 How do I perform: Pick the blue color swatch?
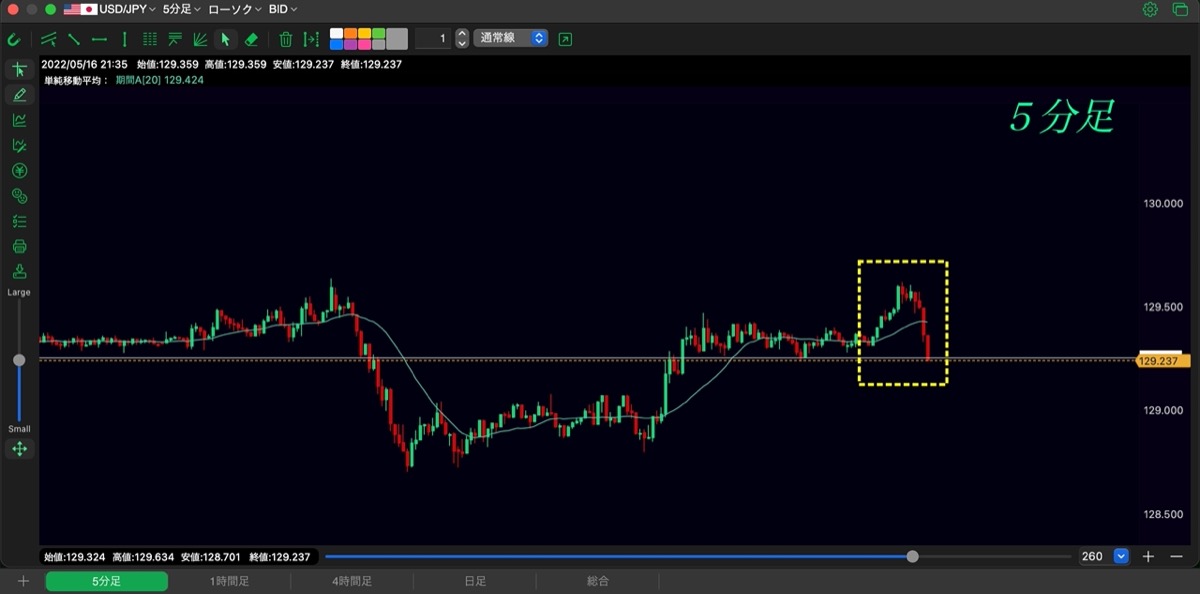click(336, 45)
